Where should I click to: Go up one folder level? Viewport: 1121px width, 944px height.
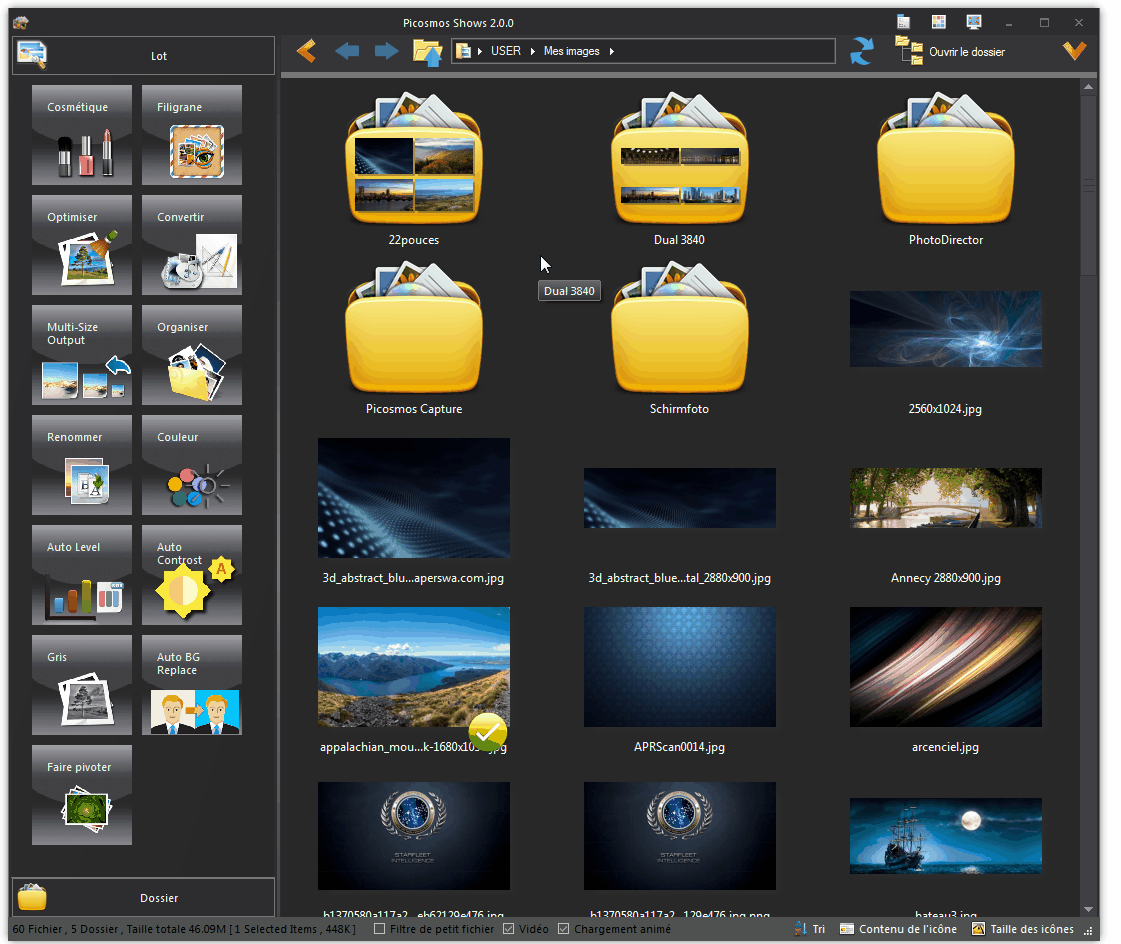pos(427,52)
